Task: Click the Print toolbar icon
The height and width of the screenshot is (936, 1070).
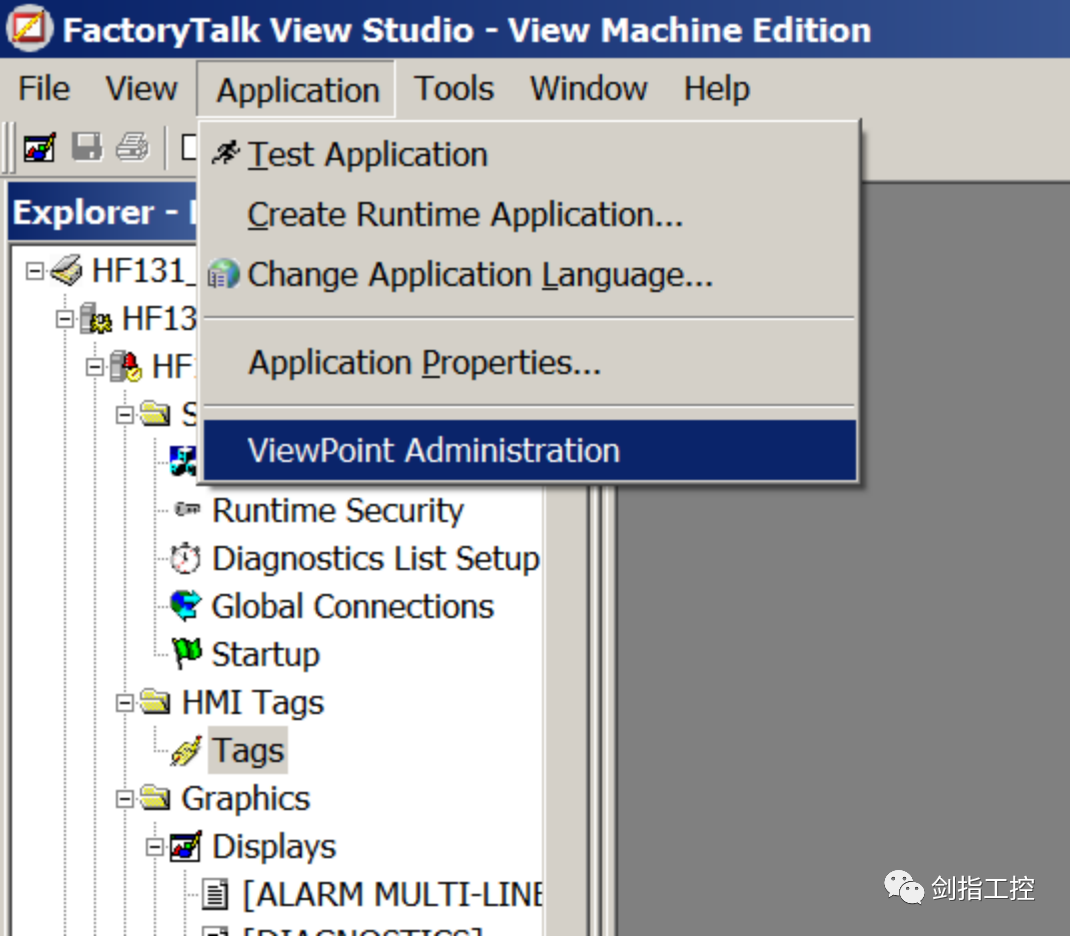Action: click(132, 148)
